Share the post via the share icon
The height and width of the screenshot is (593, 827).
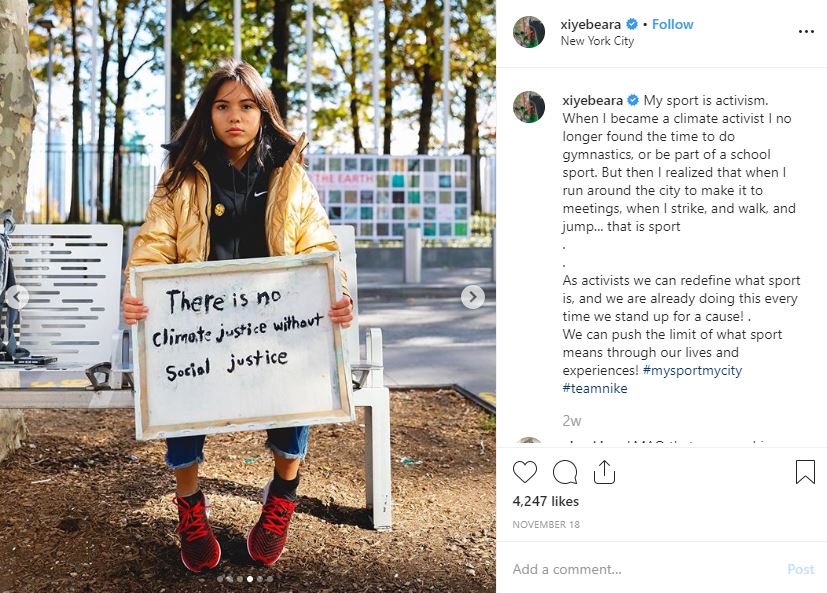tap(604, 472)
